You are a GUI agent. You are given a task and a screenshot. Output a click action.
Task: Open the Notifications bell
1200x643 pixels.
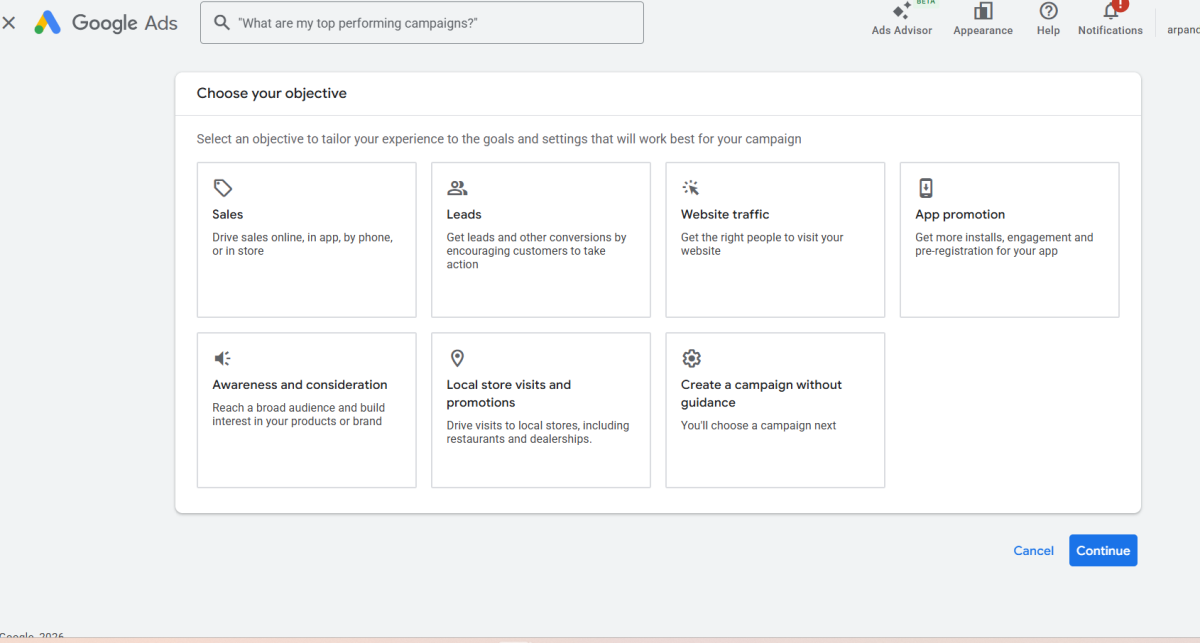(1110, 11)
